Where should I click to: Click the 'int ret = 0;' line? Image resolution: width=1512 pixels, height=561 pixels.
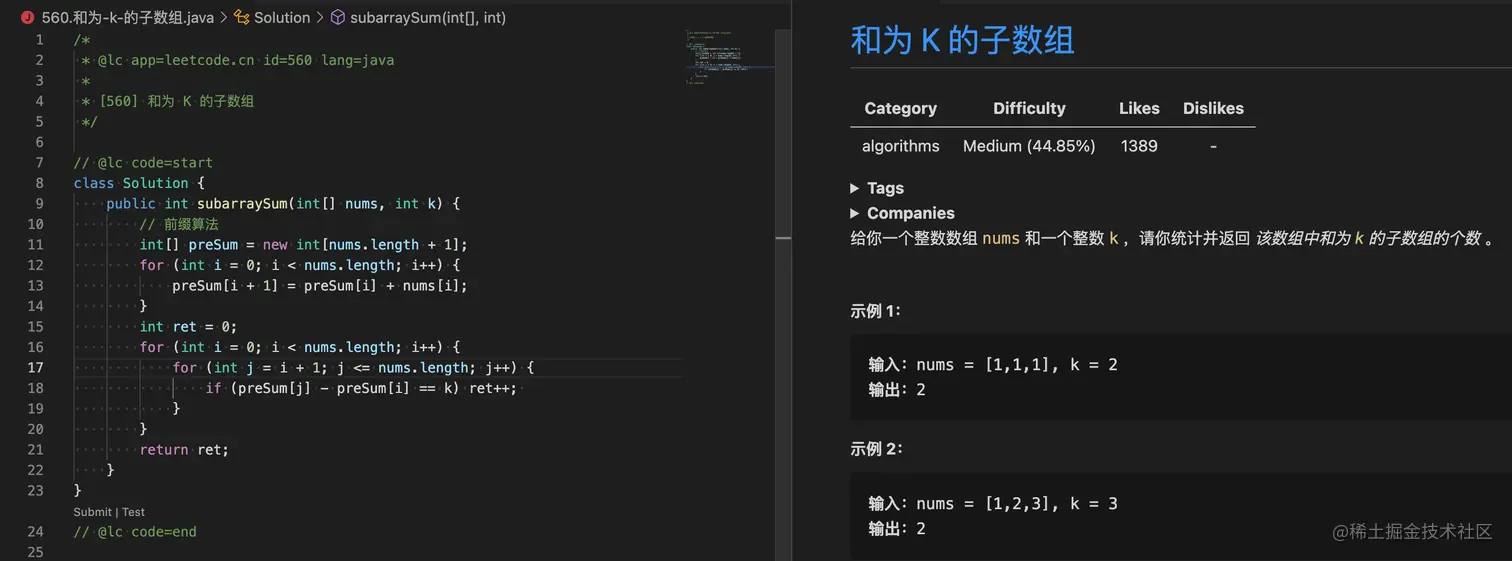(188, 326)
